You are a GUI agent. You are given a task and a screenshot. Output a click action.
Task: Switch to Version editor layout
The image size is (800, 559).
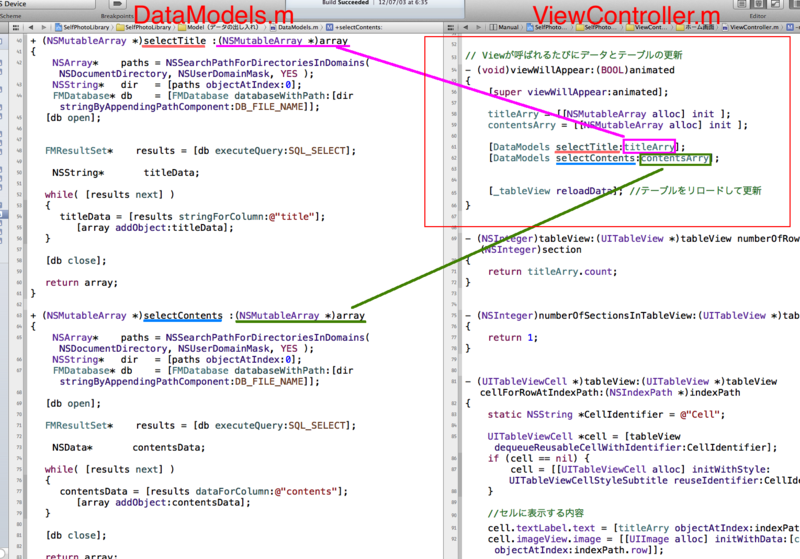click(x=776, y=4)
